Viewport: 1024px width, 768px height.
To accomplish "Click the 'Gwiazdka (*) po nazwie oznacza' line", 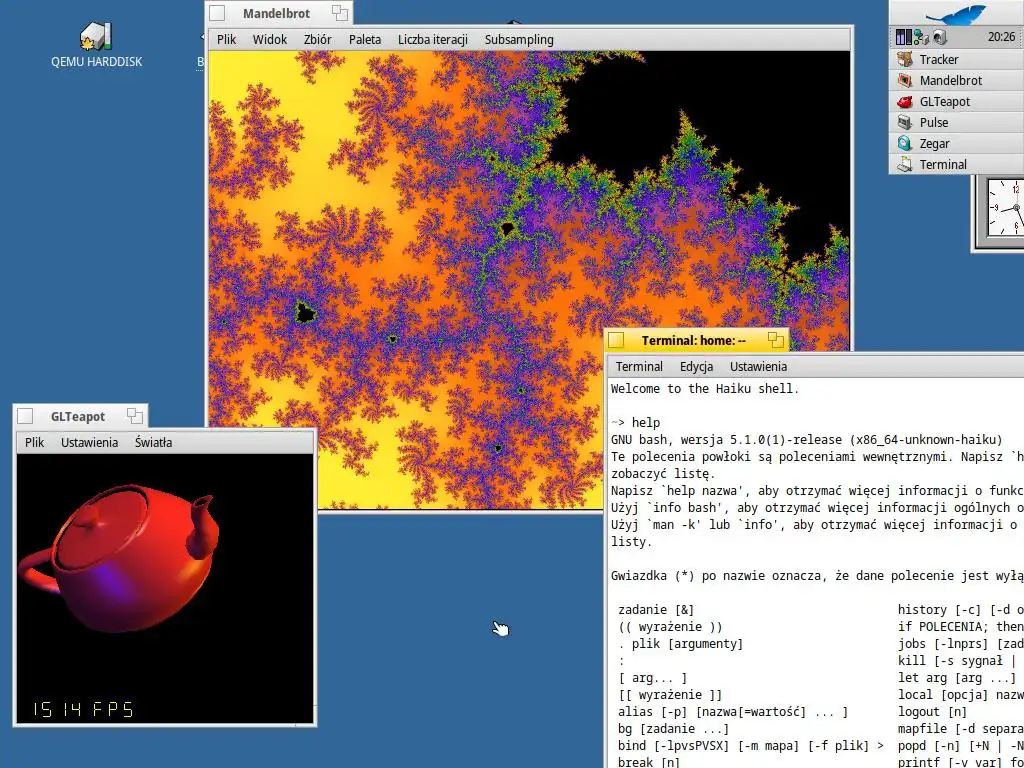I will tap(817, 575).
